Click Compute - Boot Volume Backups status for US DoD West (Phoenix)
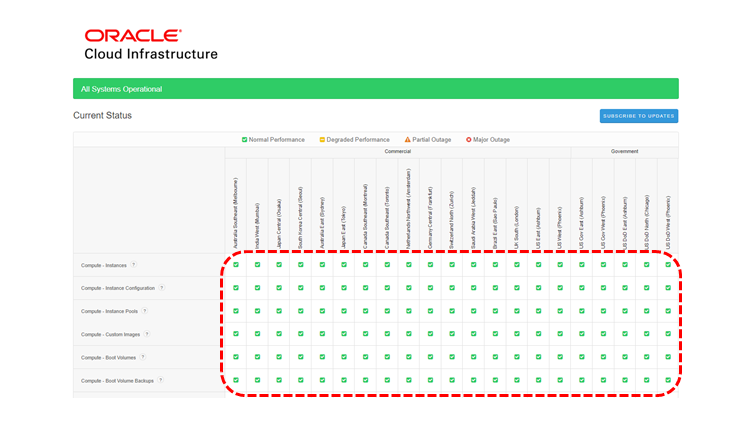The image size is (750, 430). tap(668, 380)
